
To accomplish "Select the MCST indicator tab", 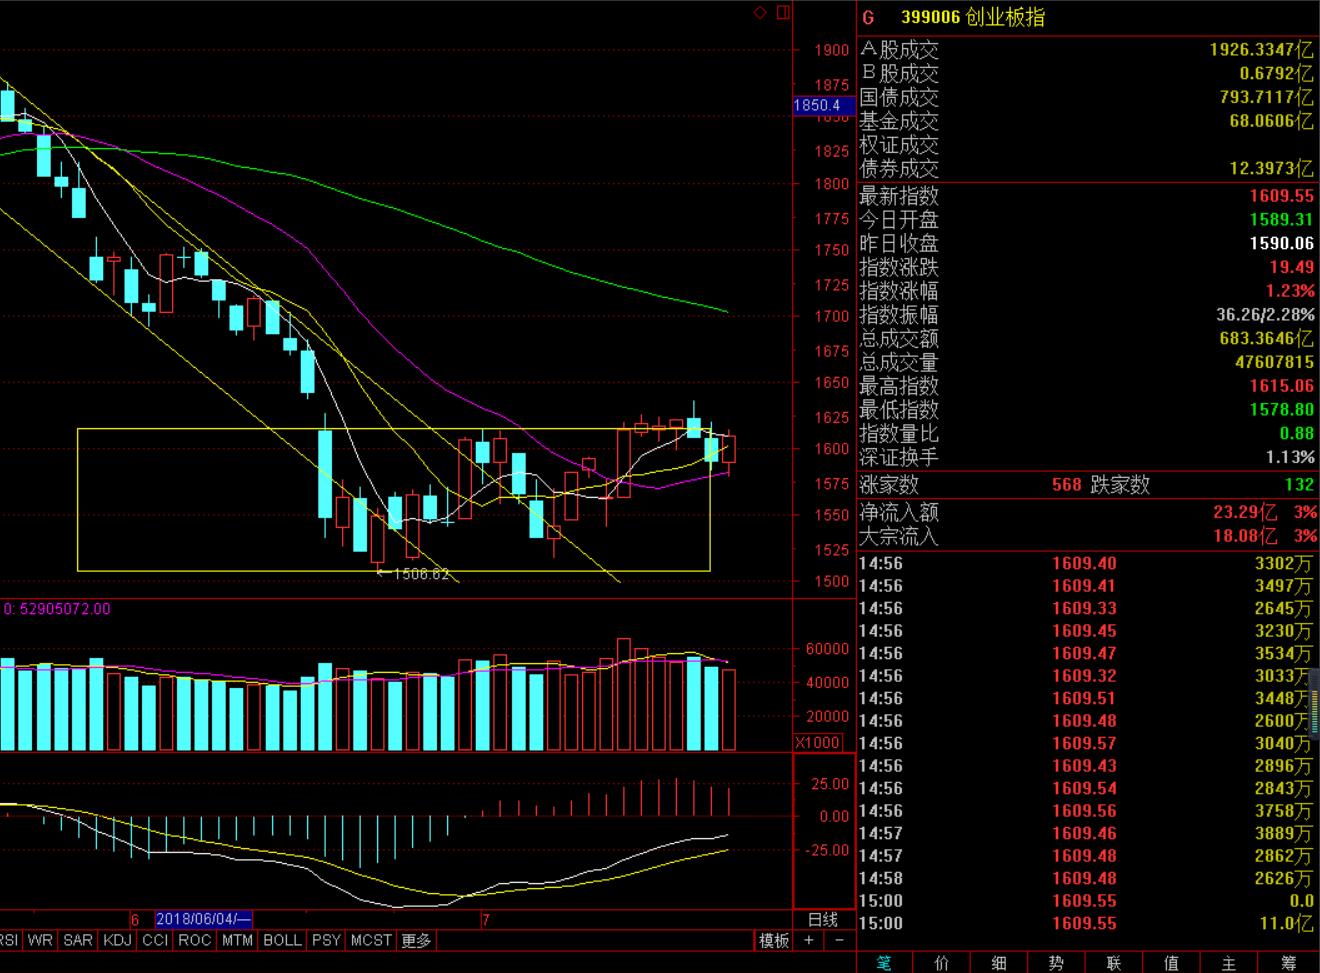I will [x=371, y=940].
